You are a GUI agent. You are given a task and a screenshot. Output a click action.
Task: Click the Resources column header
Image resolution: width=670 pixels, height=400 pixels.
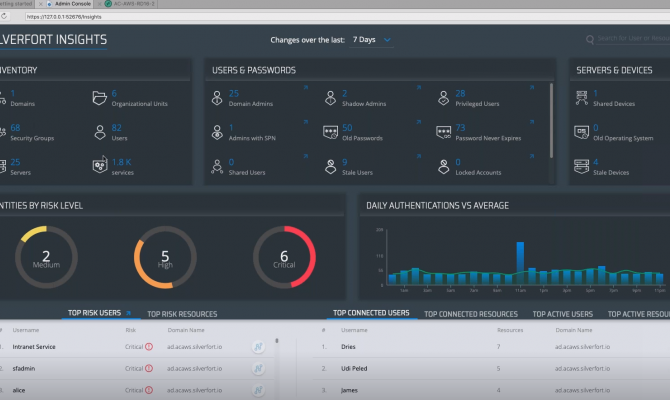click(510, 330)
